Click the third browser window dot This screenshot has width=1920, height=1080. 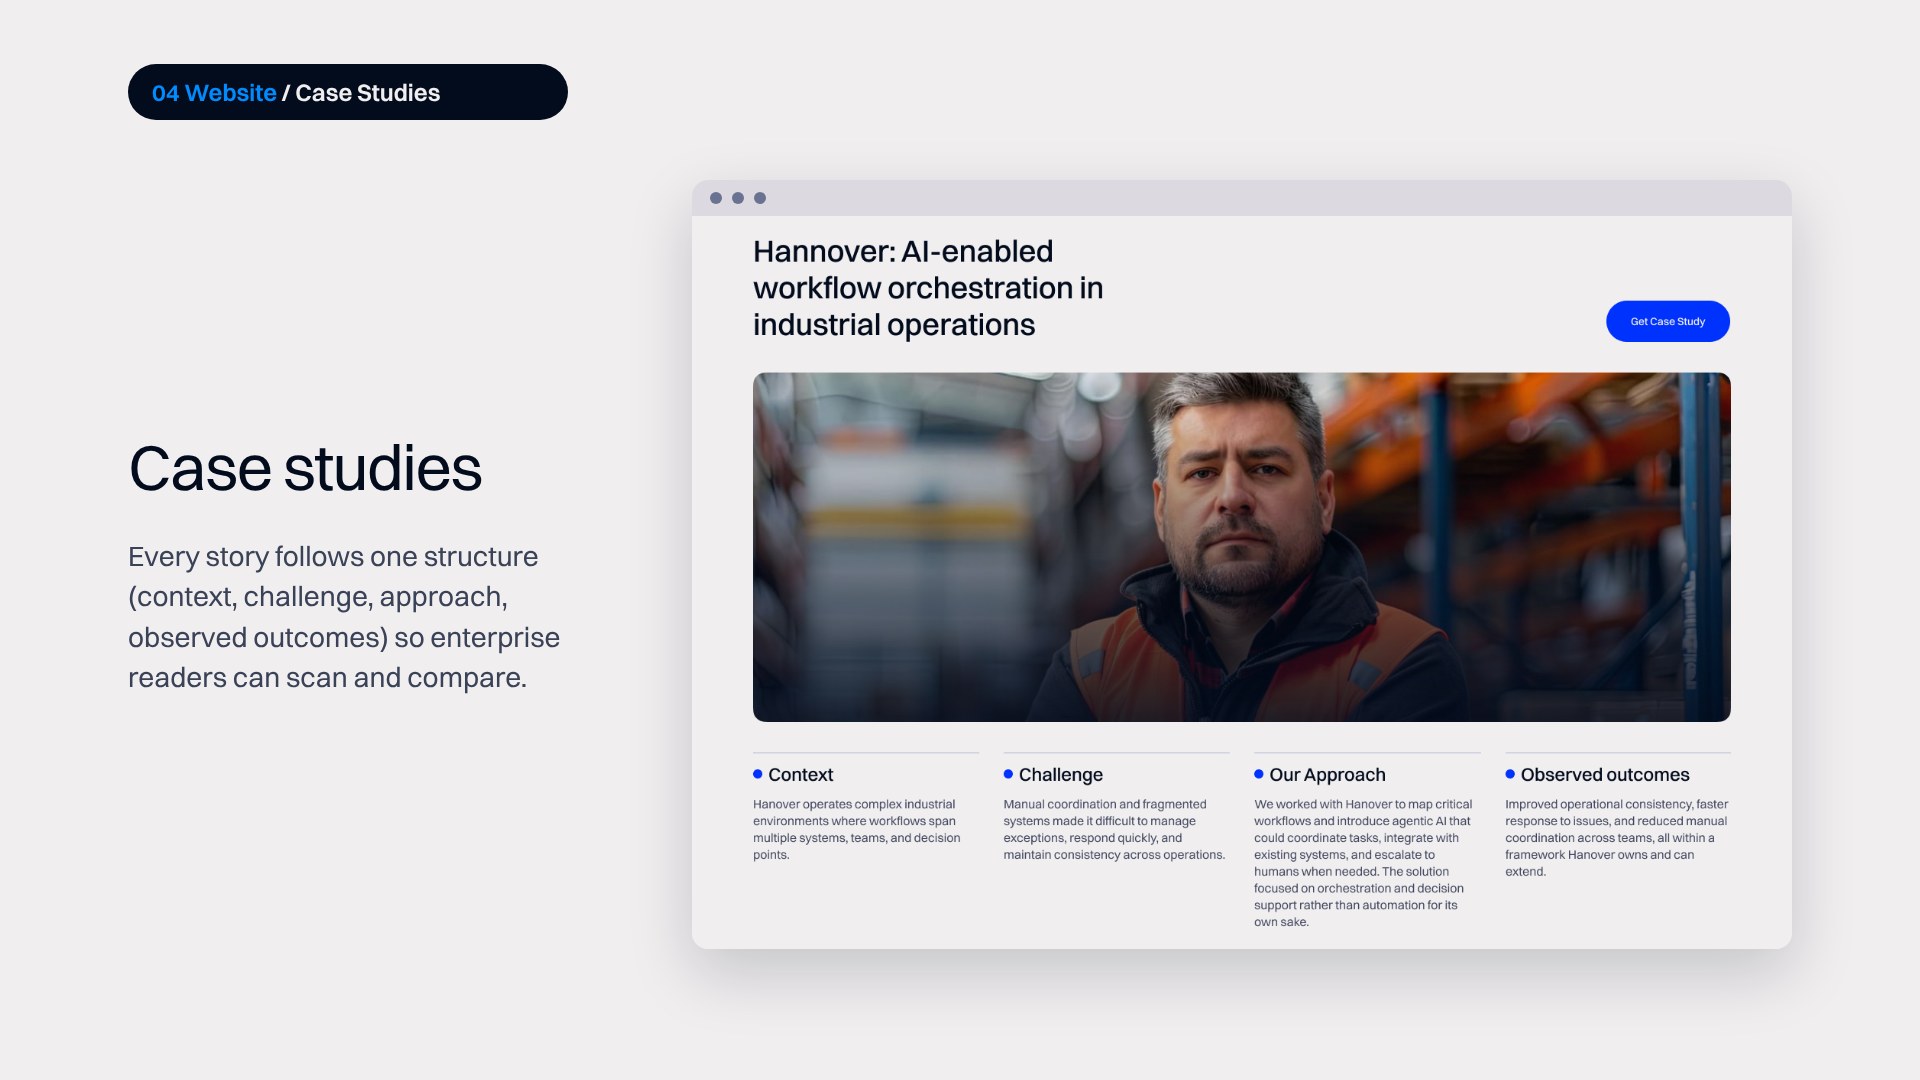point(760,198)
